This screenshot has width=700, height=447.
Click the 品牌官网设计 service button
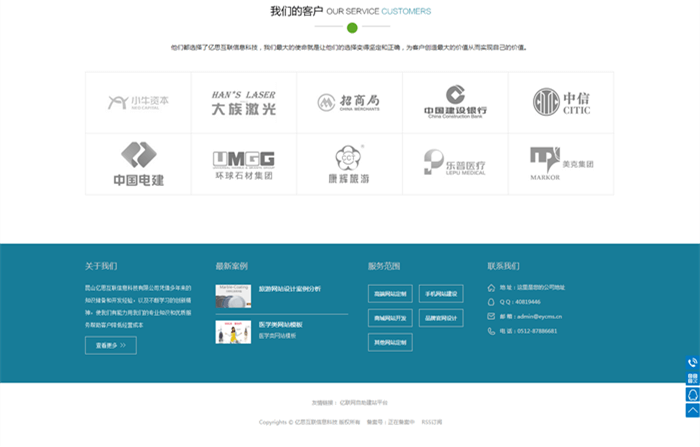click(441, 318)
